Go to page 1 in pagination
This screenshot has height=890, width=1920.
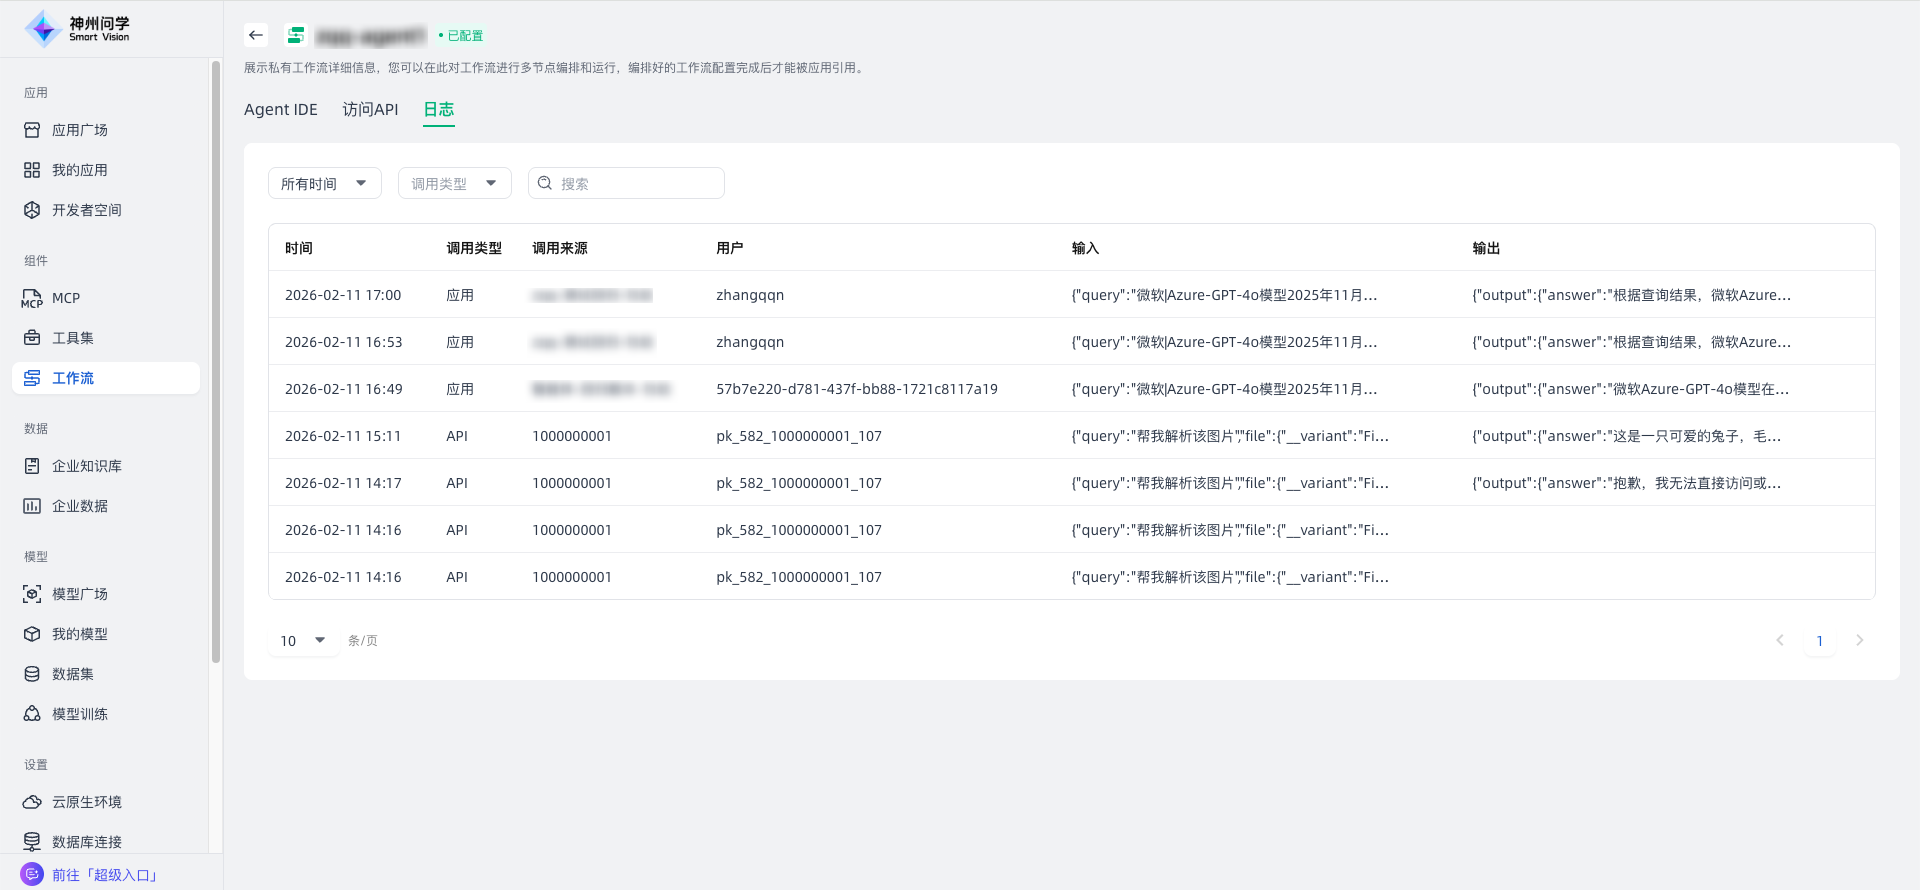1819,640
